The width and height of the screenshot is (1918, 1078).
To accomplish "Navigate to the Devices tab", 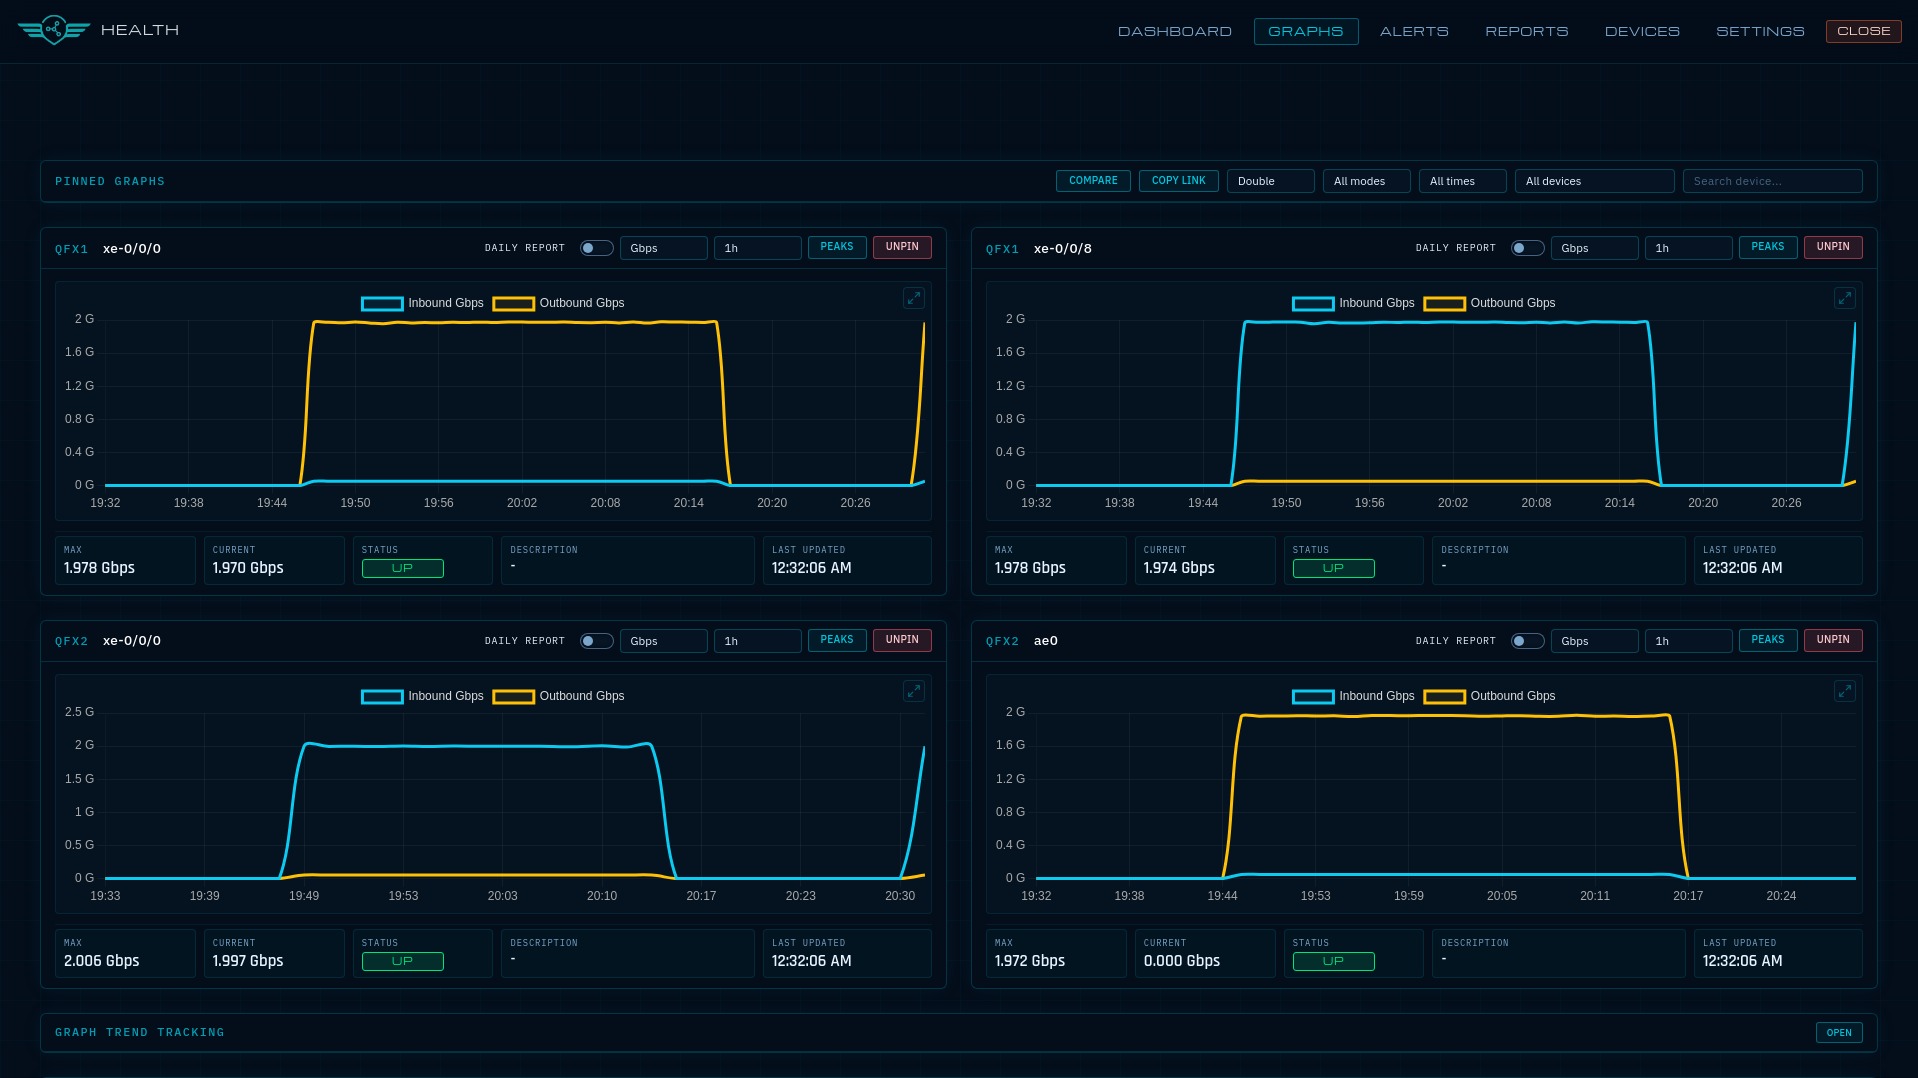I will pyautogui.click(x=1642, y=31).
